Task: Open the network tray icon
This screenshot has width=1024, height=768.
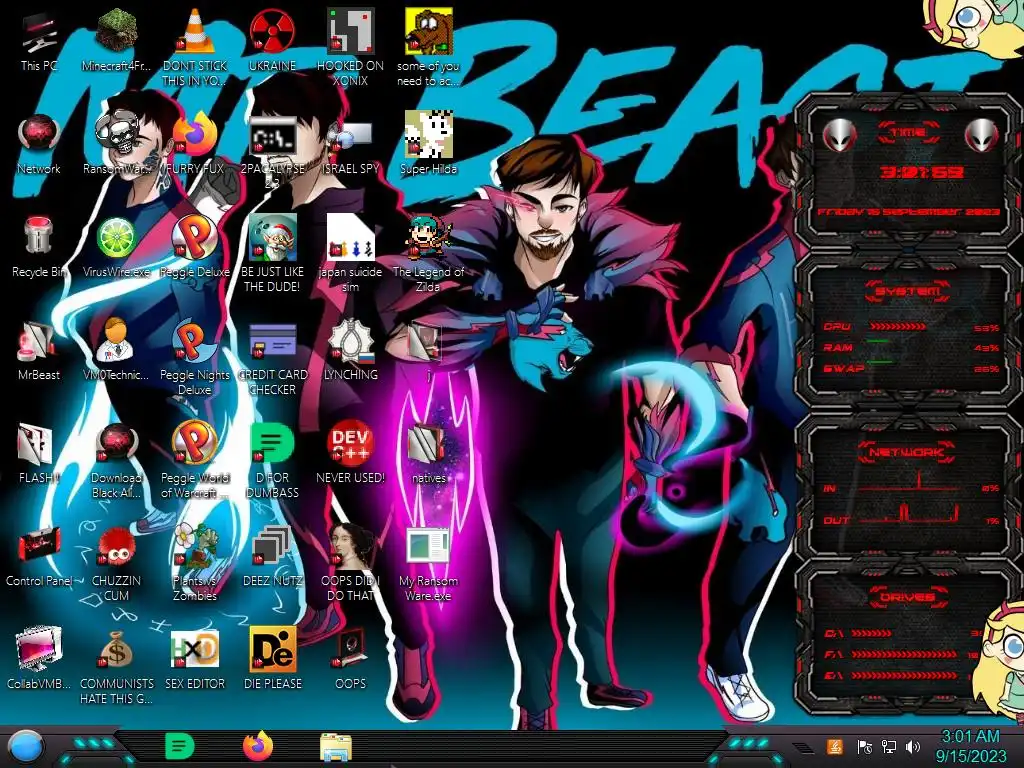Action: pyautogui.click(x=889, y=747)
